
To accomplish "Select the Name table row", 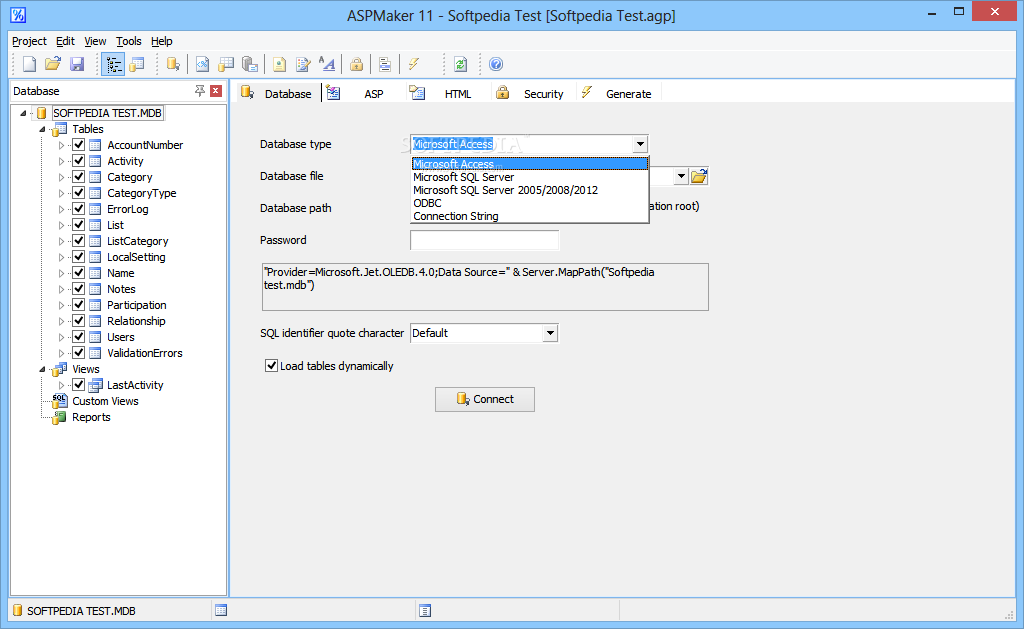I will 121,273.
